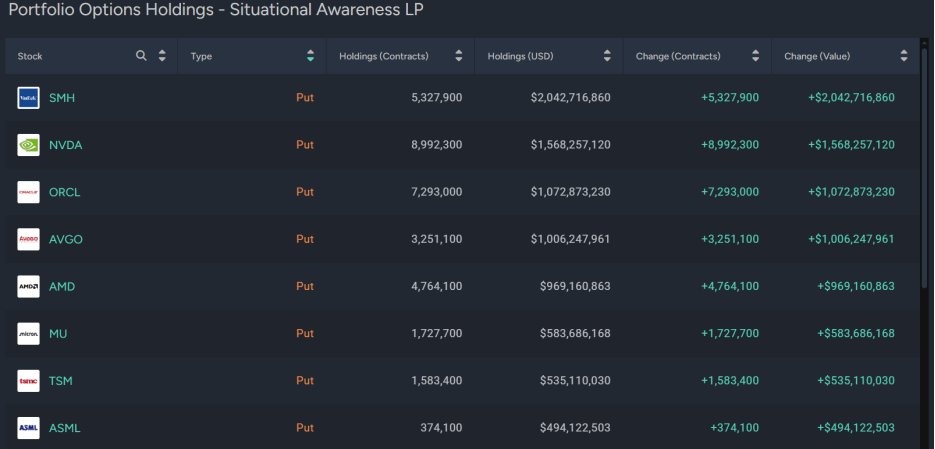Toggle the Type column sort arrows
Image resolution: width=935 pixels, height=449 pixels.
pos(310,56)
